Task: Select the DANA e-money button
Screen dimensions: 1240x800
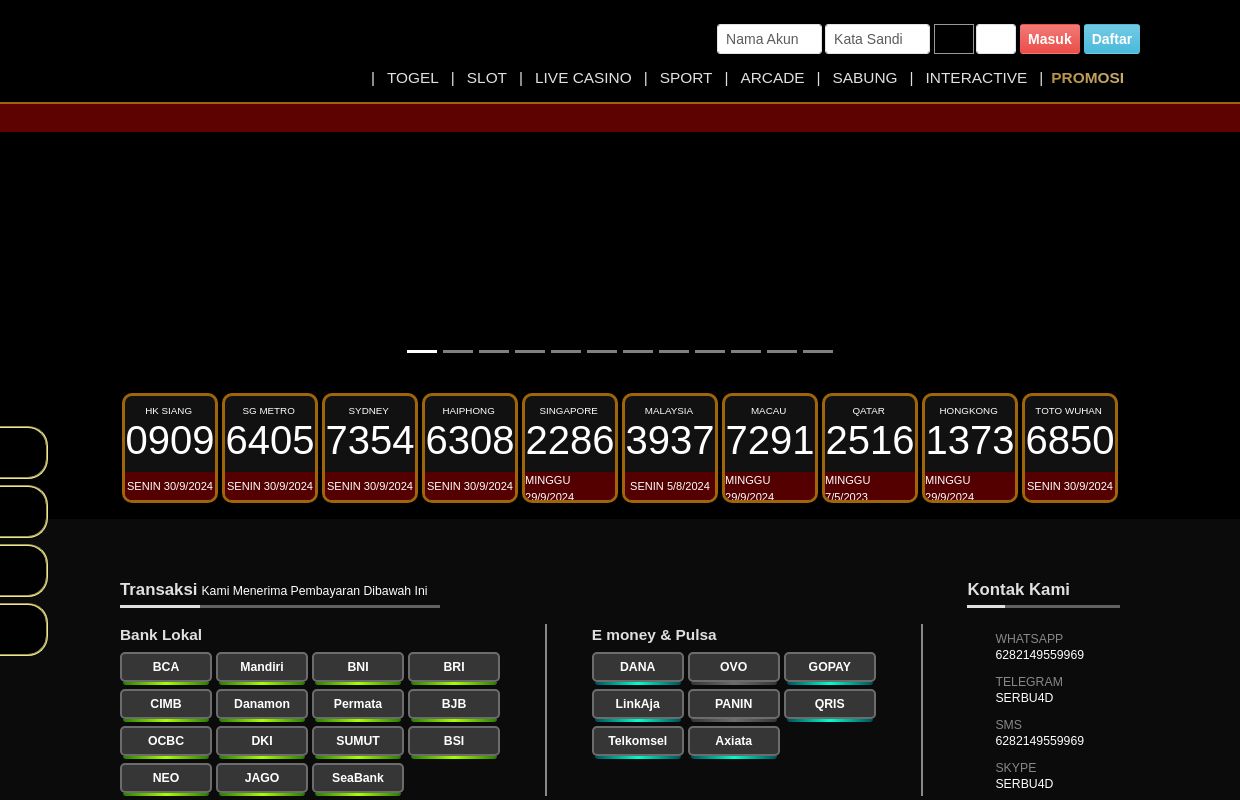Action: tap(638, 667)
